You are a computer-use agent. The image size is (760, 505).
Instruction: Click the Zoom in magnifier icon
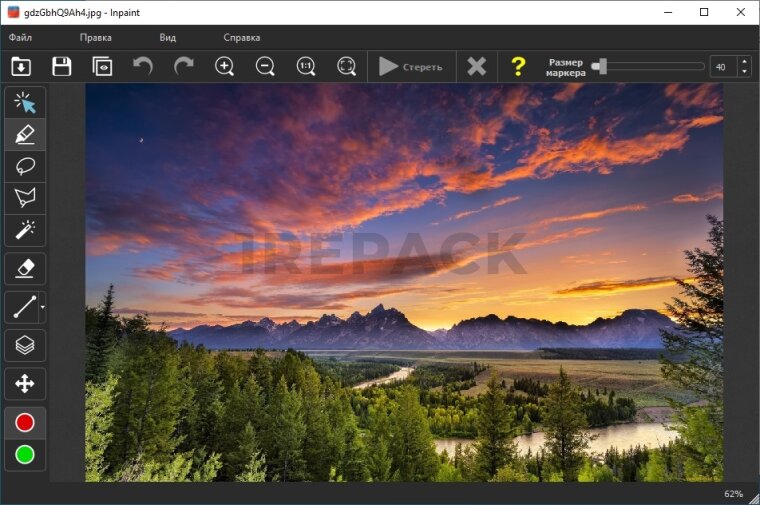[225, 67]
